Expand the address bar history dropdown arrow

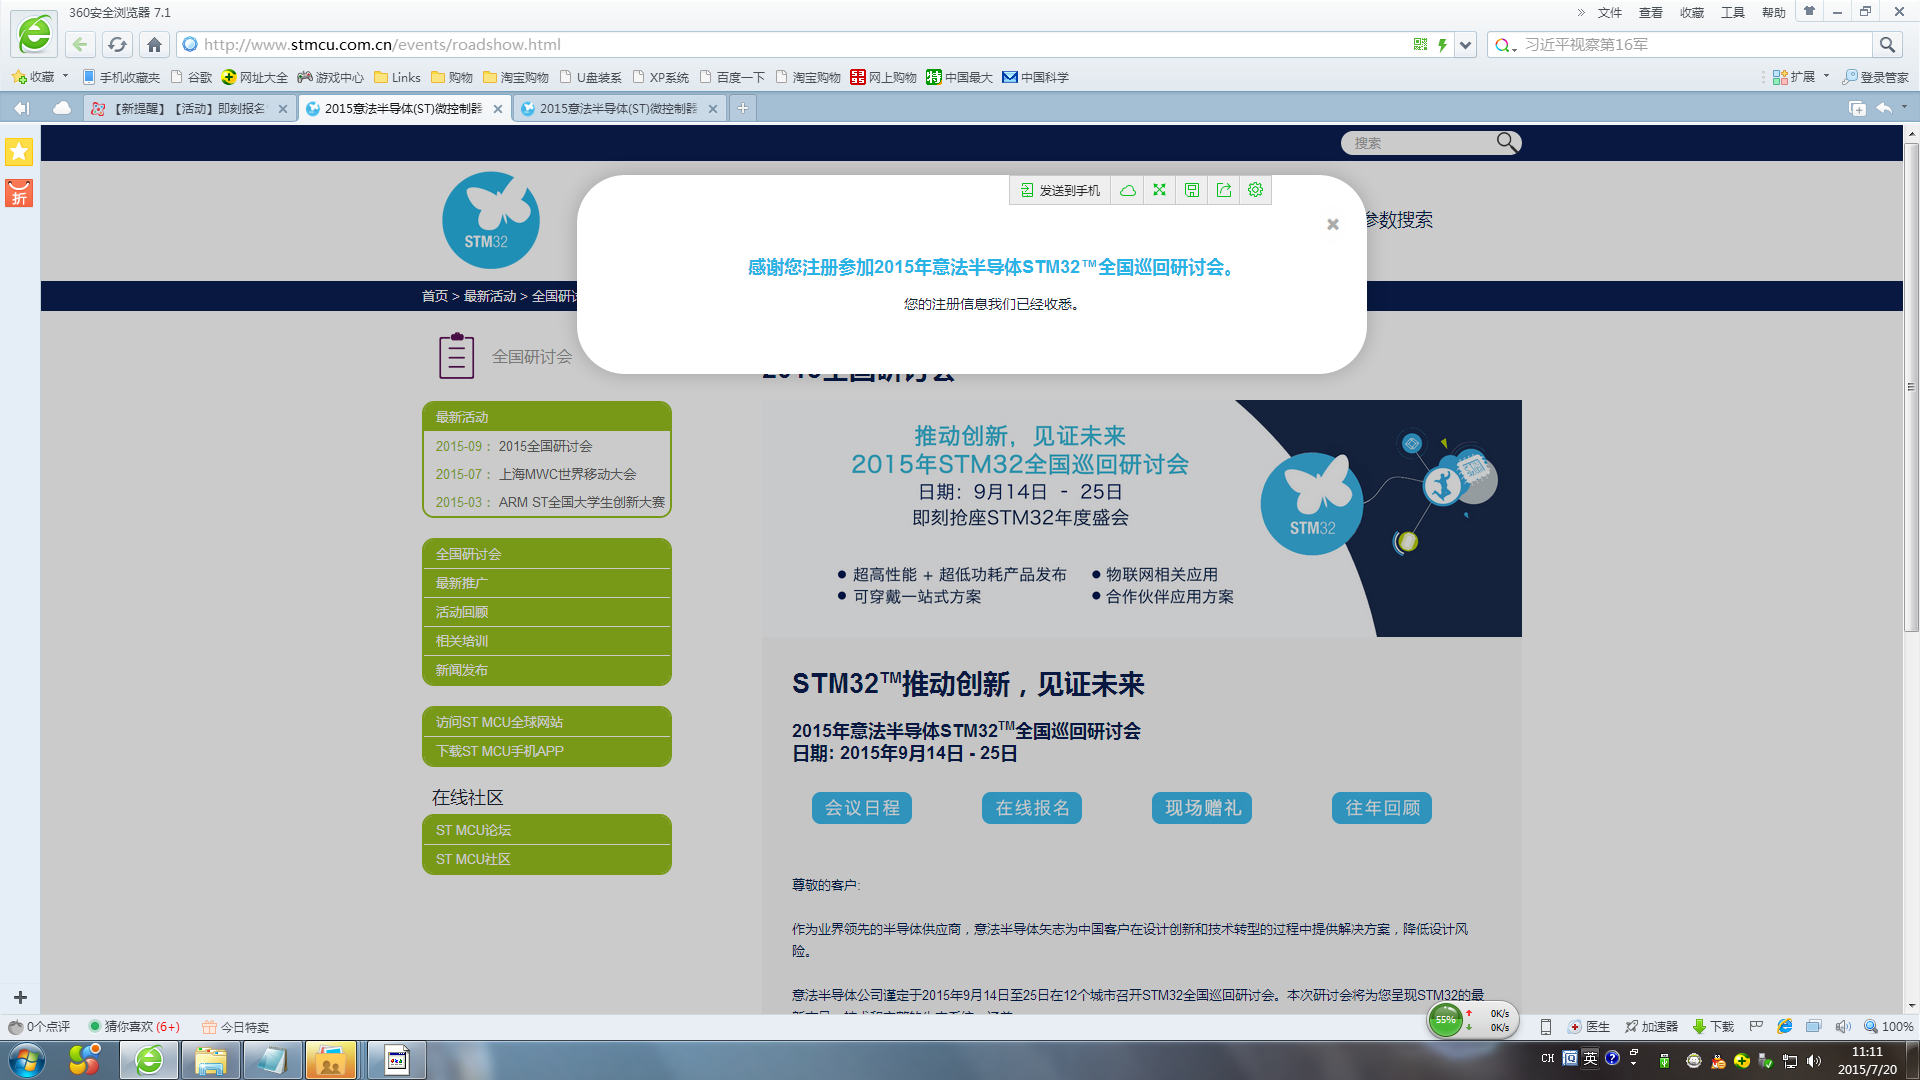coord(1465,44)
